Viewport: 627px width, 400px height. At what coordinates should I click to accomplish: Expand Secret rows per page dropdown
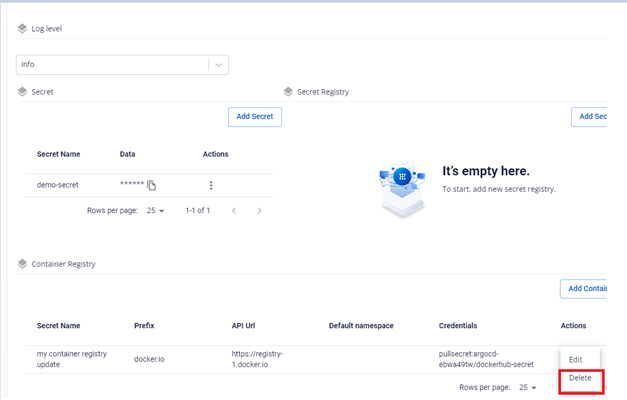click(x=157, y=211)
